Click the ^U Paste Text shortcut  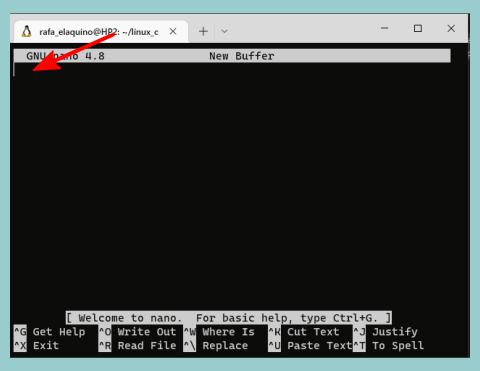pyautogui.click(x=310, y=345)
